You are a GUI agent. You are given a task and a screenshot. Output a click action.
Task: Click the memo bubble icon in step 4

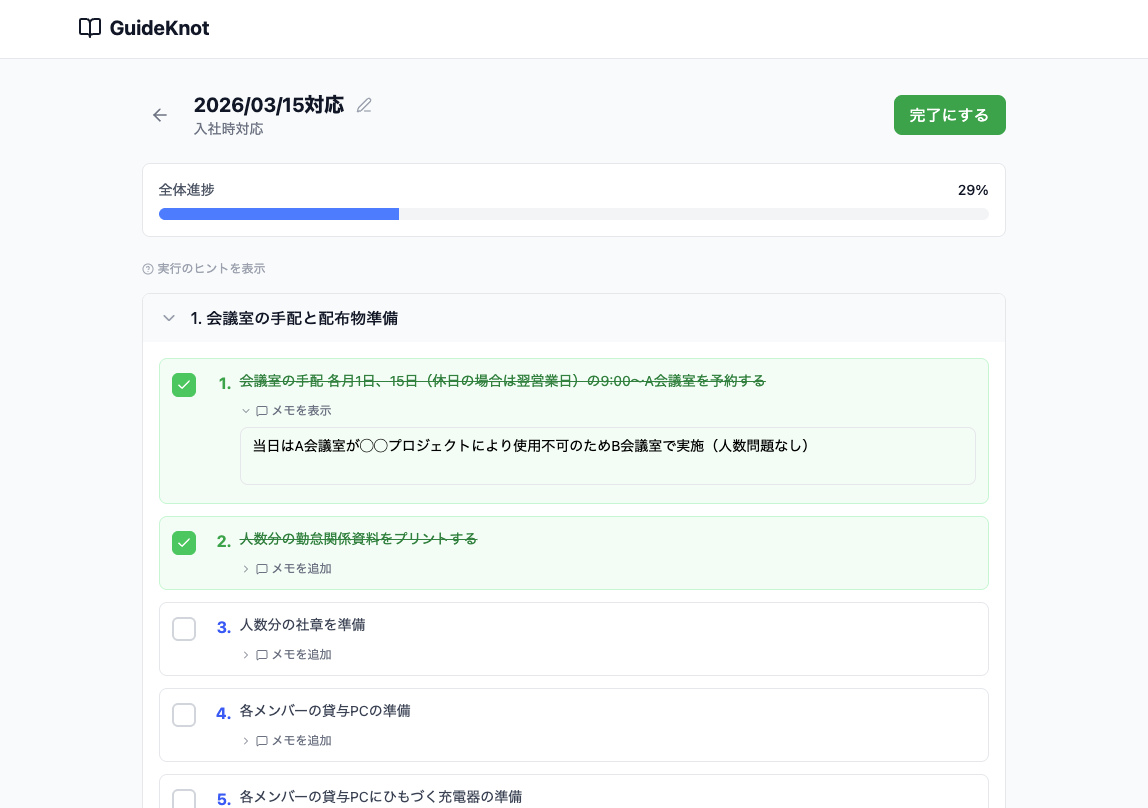click(262, 741)
